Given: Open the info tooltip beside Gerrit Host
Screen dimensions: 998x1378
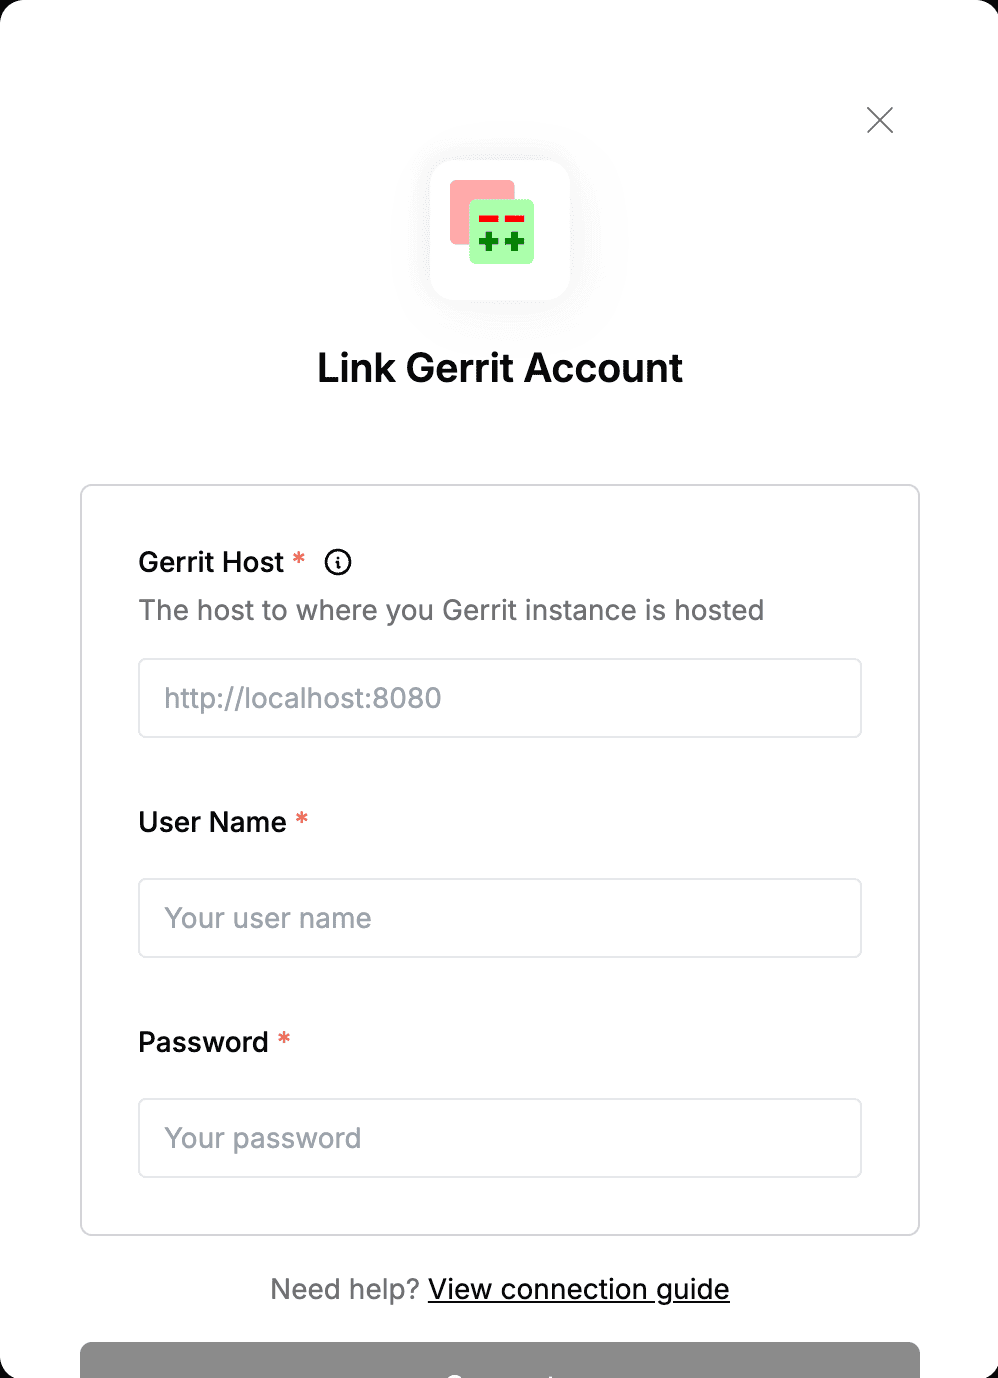Looking at the screenshot, I should pyautogui.click(x=338, y=562).
